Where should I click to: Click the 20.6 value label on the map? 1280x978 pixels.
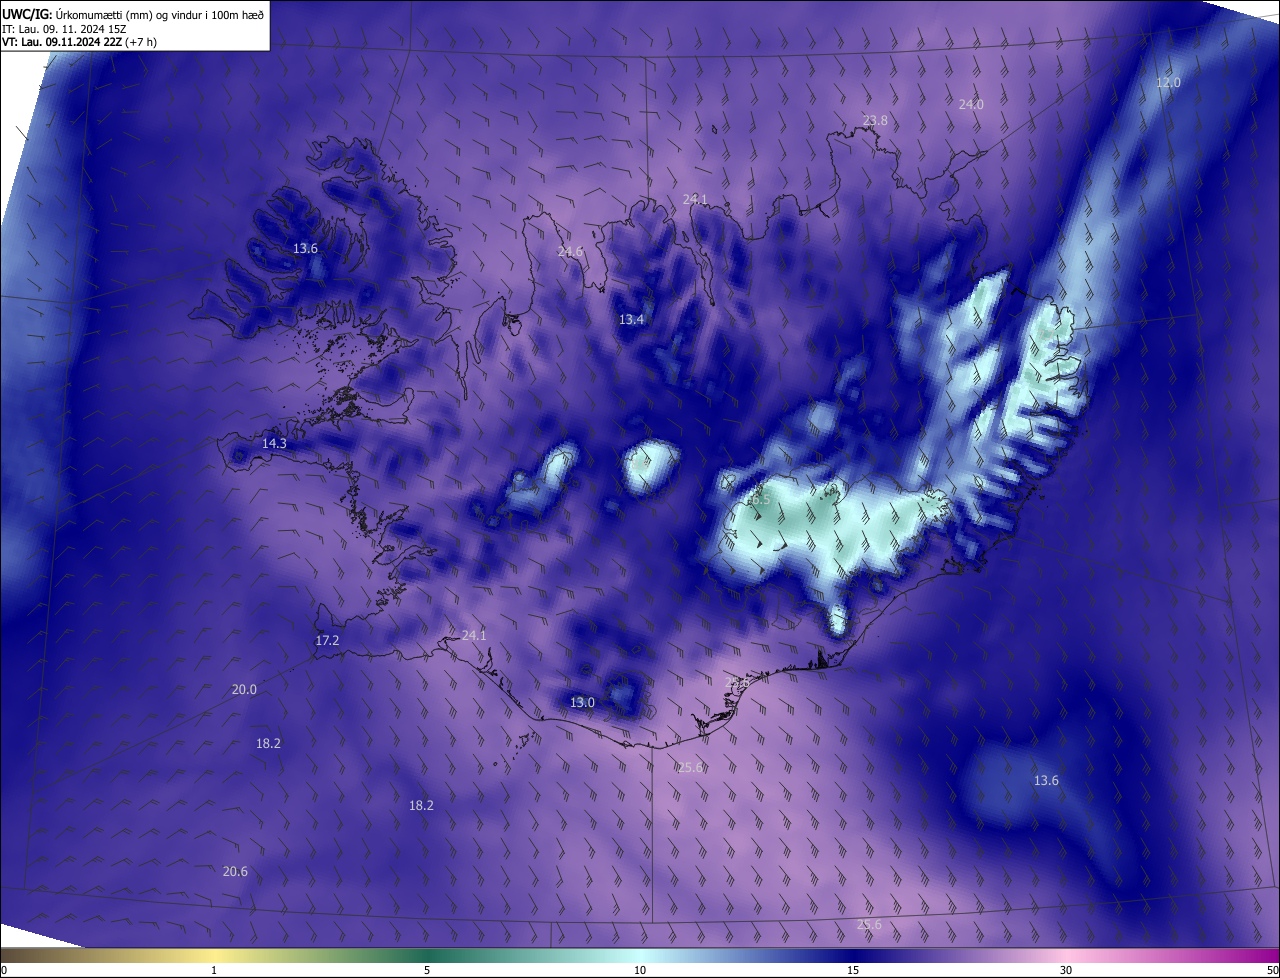click(x=235, y=872)
